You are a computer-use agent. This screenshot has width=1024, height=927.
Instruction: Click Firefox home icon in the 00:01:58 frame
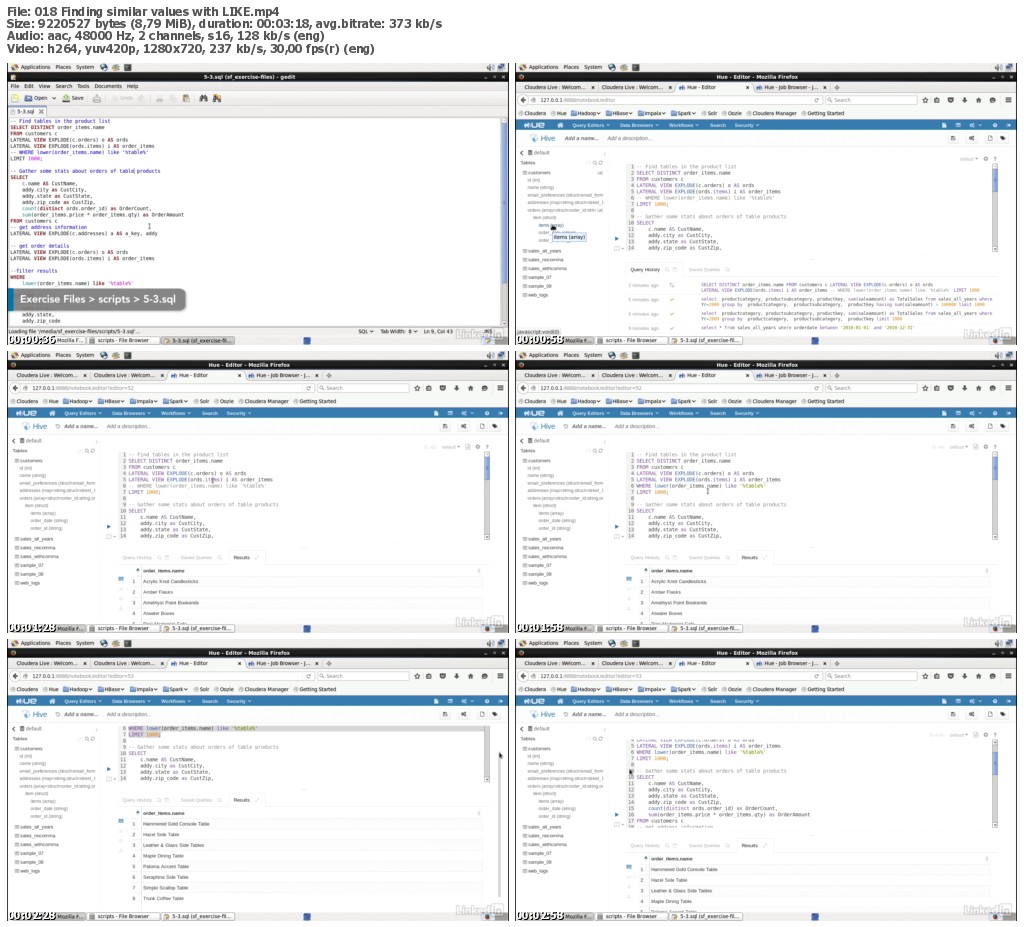pos(978,388)
